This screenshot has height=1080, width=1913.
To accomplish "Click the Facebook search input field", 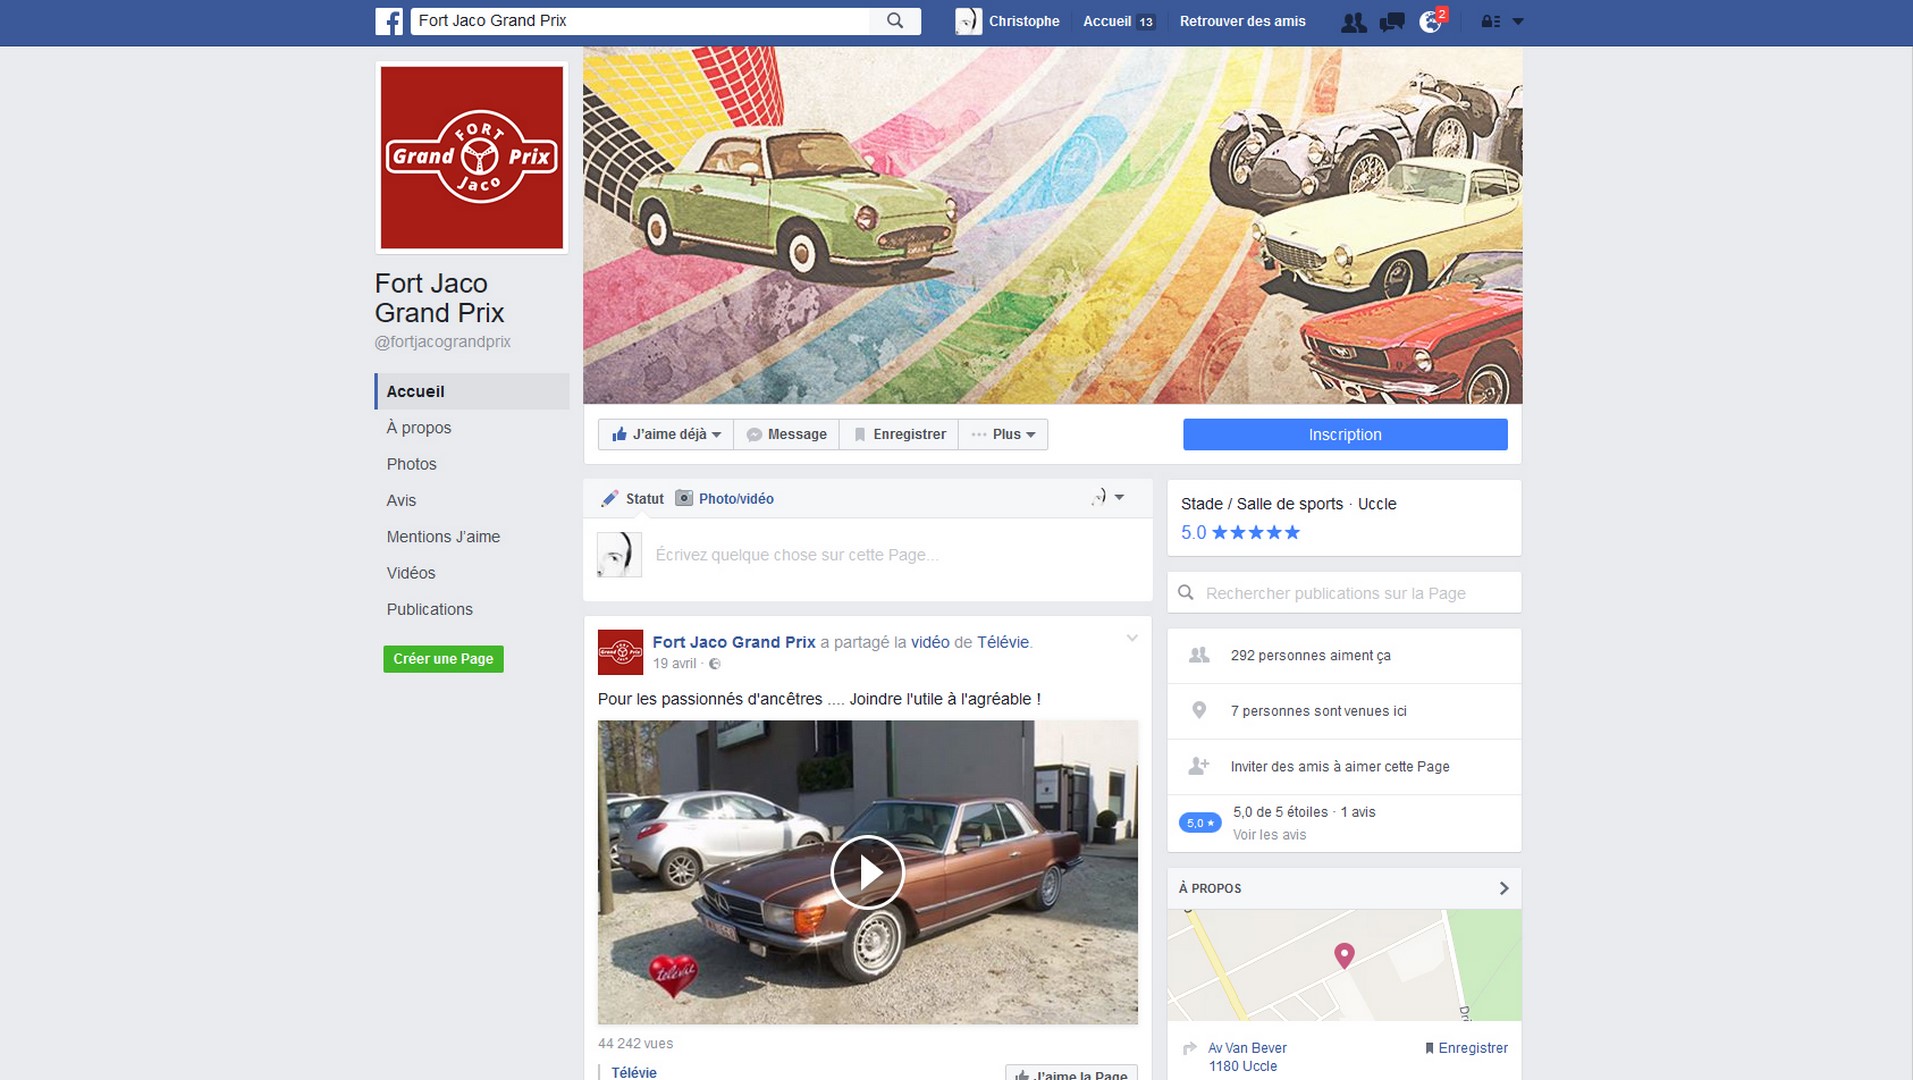I will pos(642,21).
